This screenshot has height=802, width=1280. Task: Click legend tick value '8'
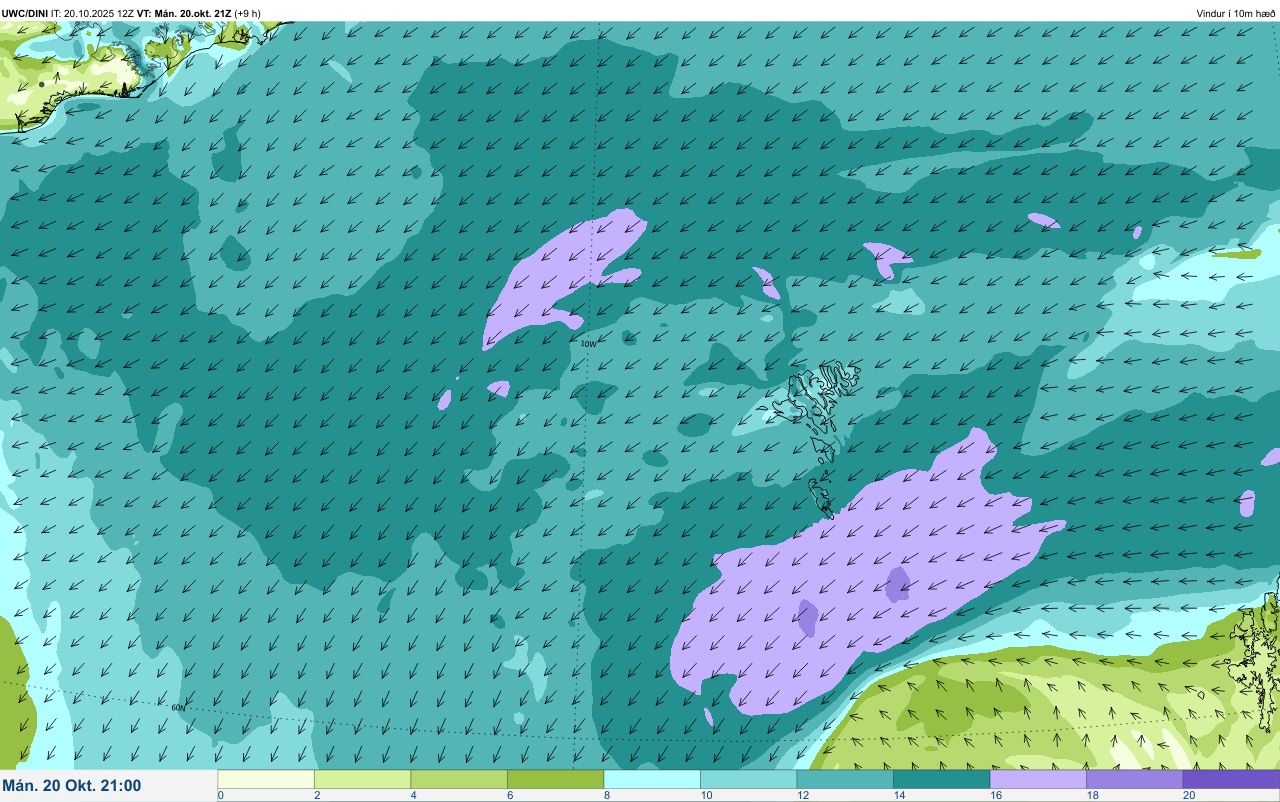coord(606,795)
